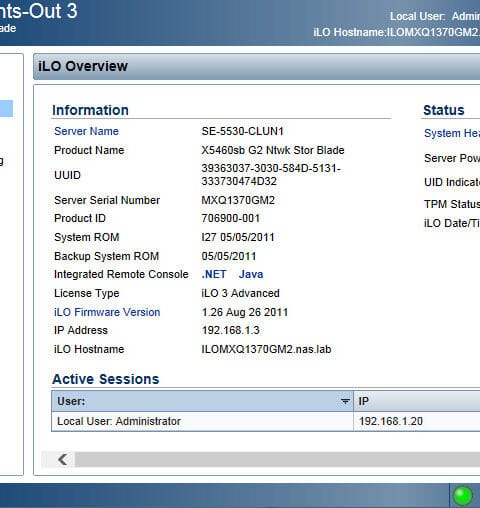Open the Server Name link
Screen dimensions: 480x508
click(x=86, y=131)
